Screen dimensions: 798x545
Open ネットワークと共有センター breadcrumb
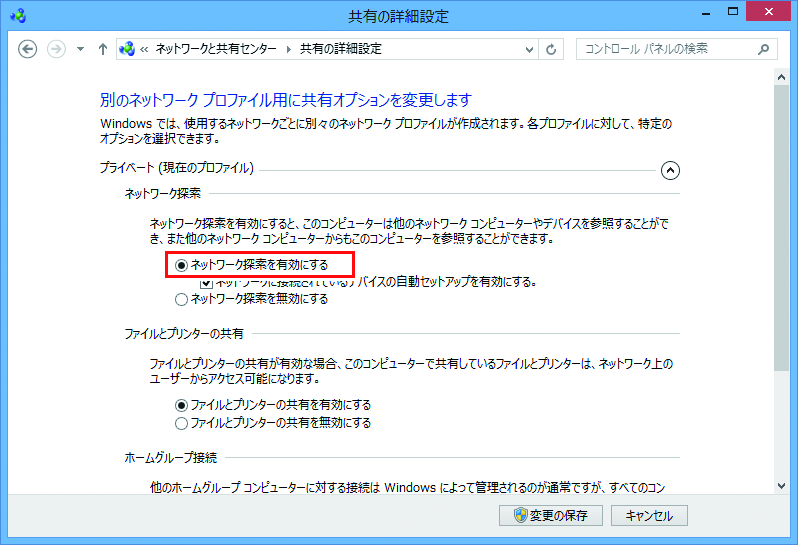coord(216,49)
